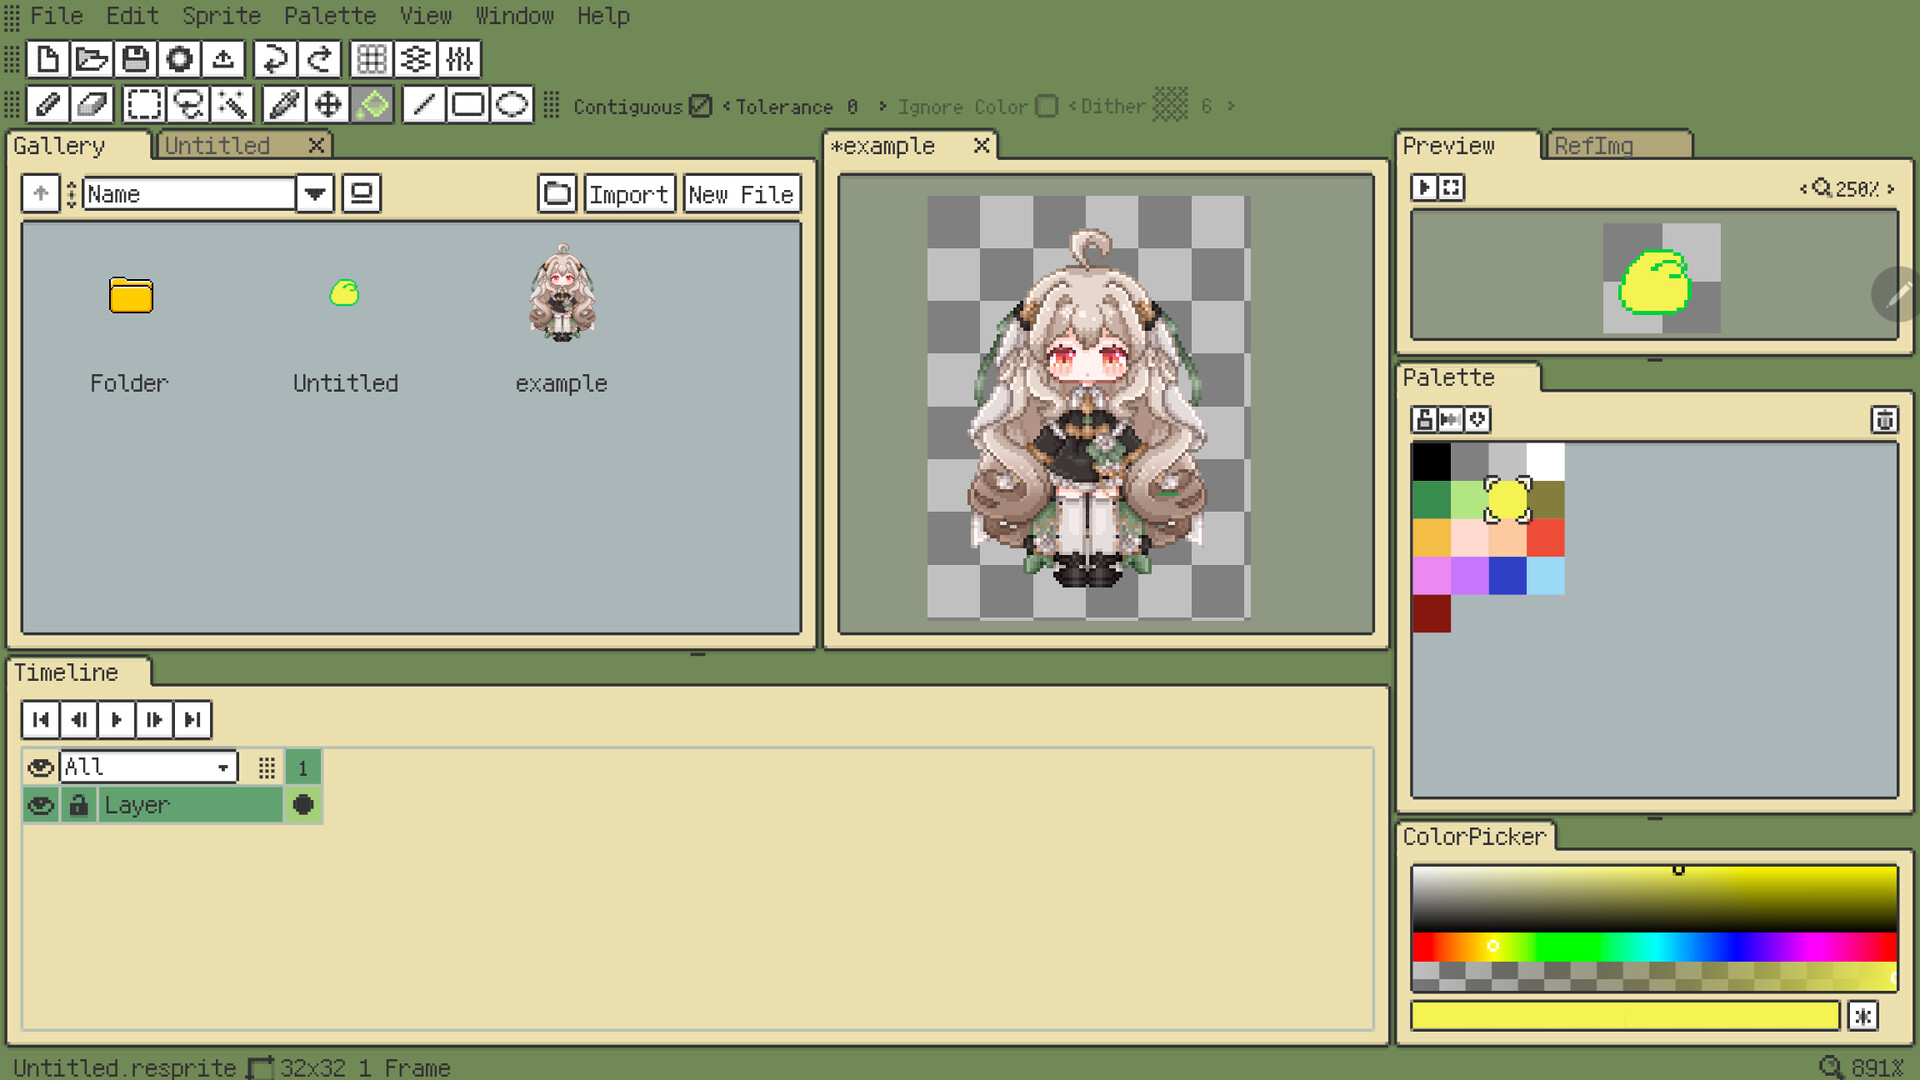
Task: Click the Export icon in top toolbar
Action: (x=223, y=59)
